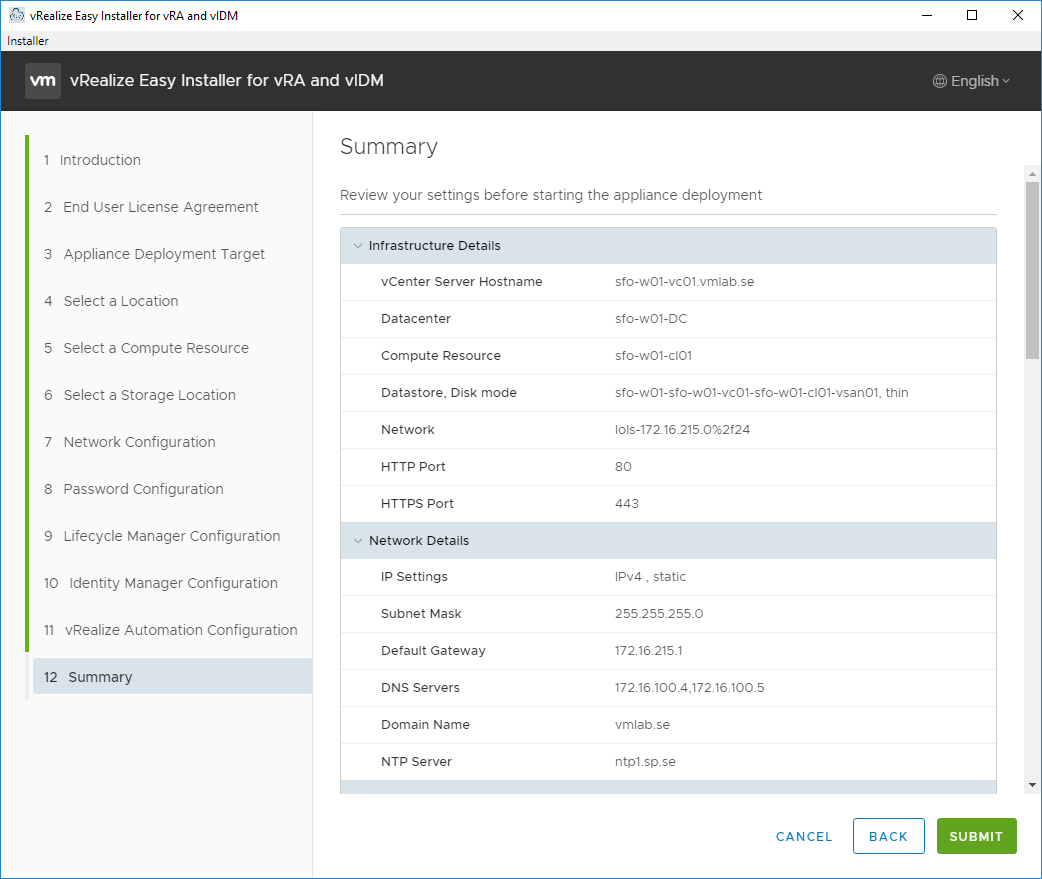1042x879 pixels.
Task: Open Lifecycle Manager Configuration step
Action: (x=162, y=536)
